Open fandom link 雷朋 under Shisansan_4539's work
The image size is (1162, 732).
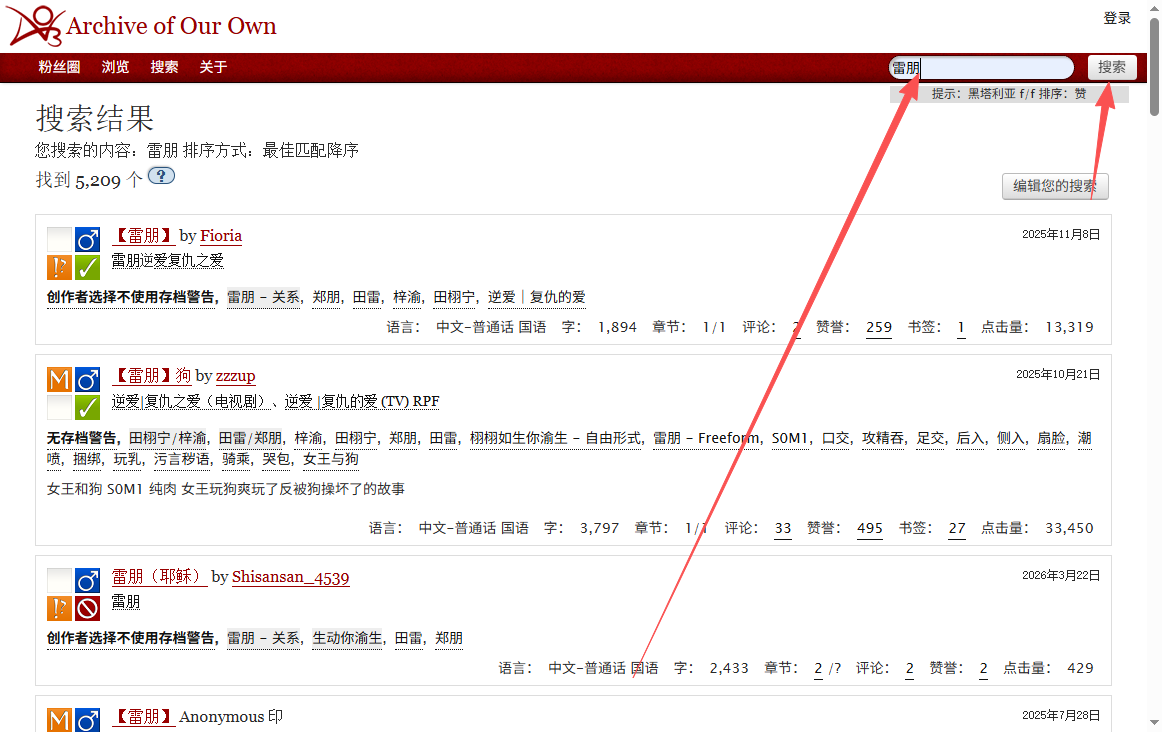[x=125, y=602]
